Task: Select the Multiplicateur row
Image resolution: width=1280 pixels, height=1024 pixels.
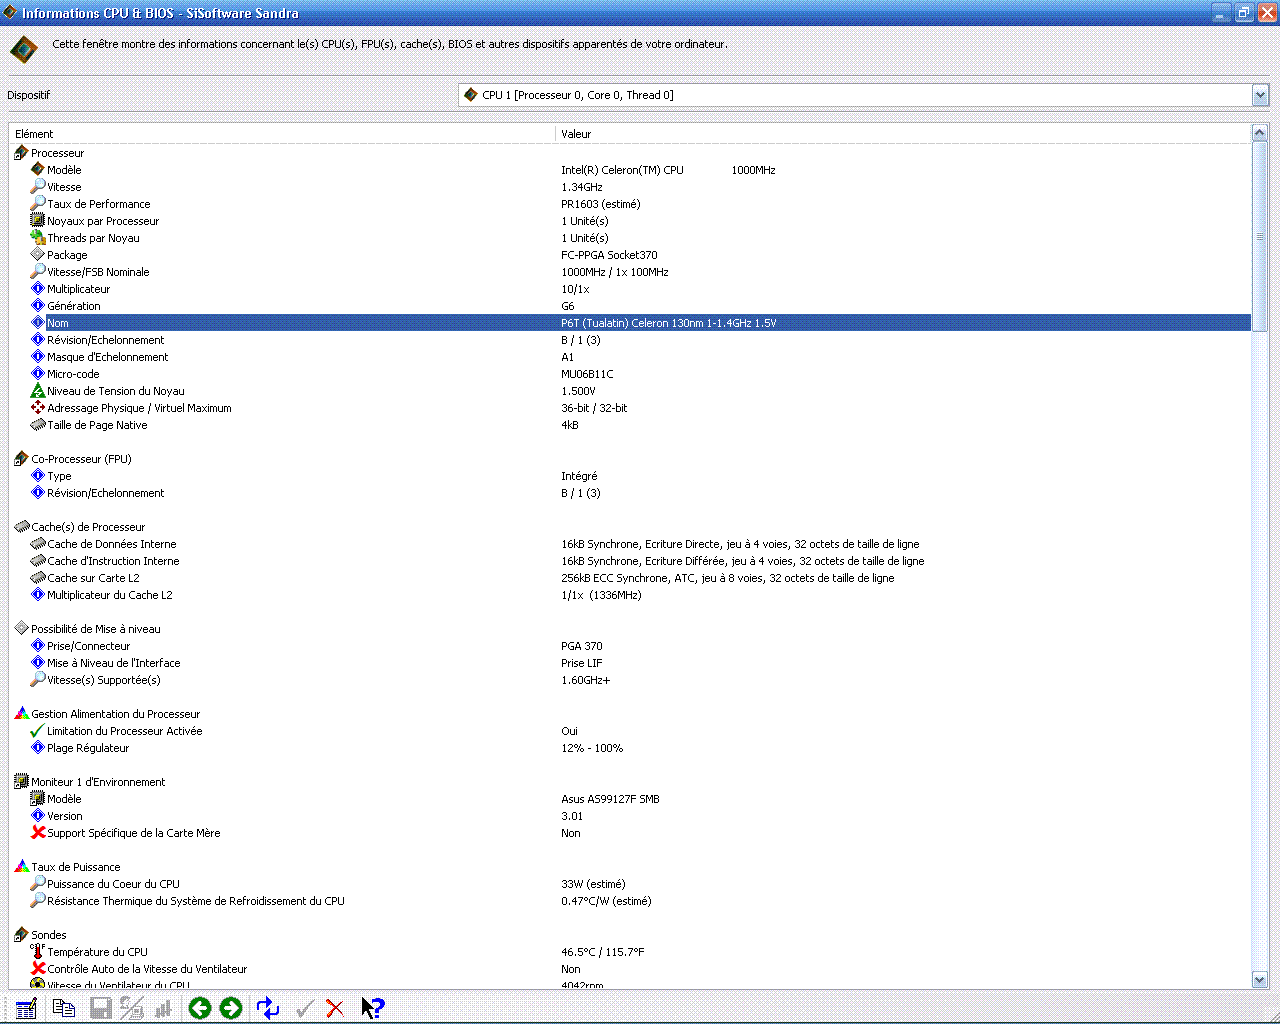Action: coord(630,289)
